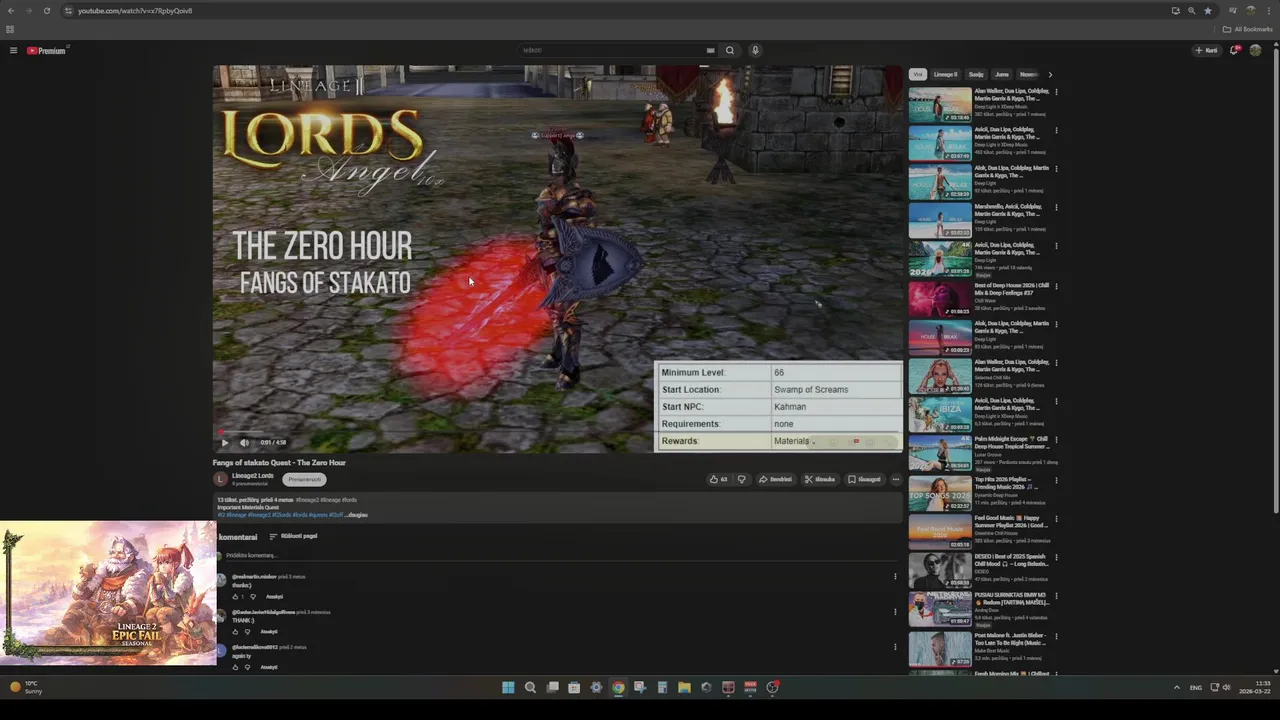Click the YouTube search box
Viewport: 1280px width, 720px height.
click(610, 50)
